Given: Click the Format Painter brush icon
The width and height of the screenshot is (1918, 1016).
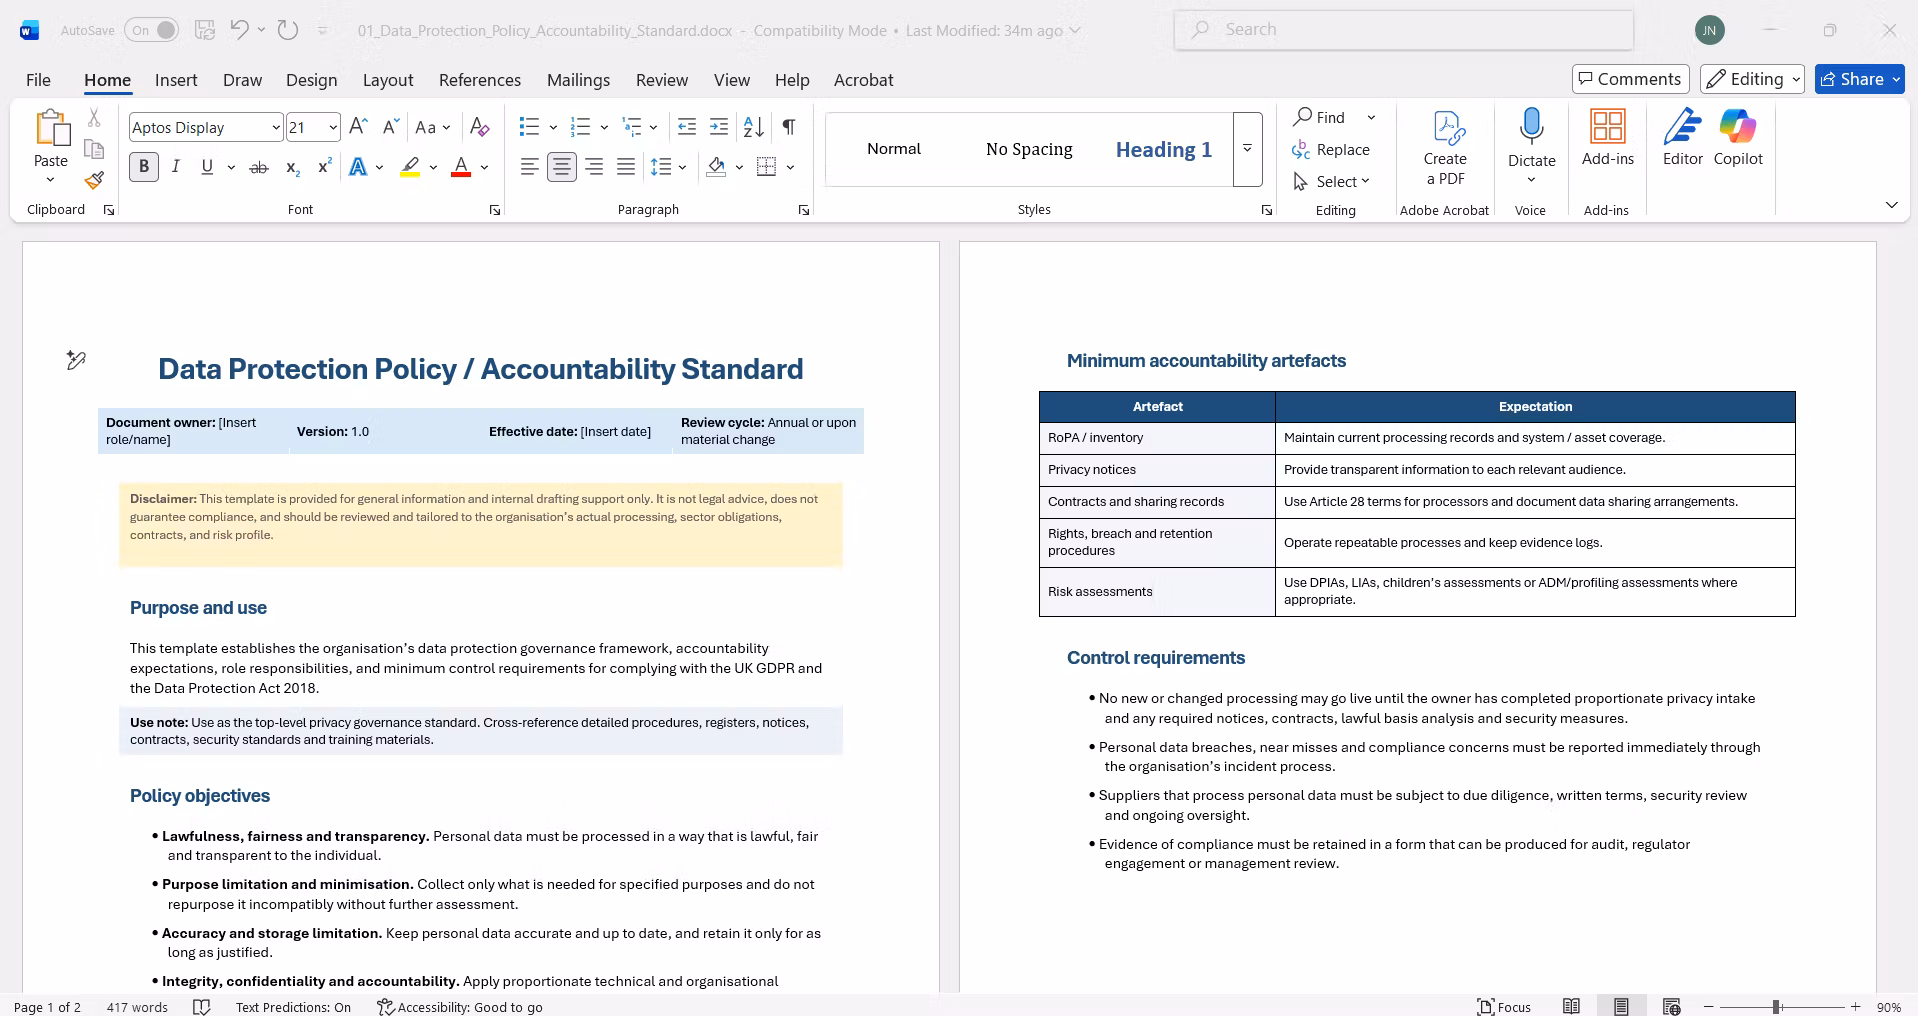Looking at the screenshot, I should click(x=94, y=180).
